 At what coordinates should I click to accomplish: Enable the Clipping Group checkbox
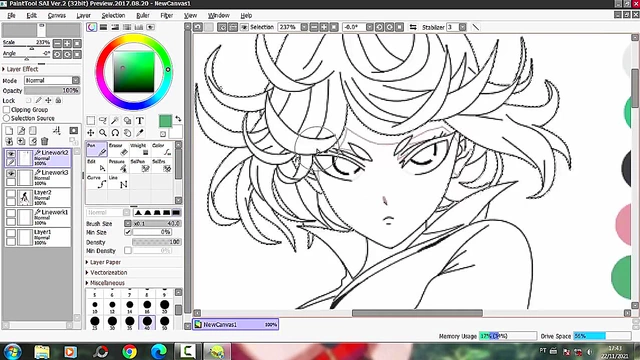tap(6, 109)
